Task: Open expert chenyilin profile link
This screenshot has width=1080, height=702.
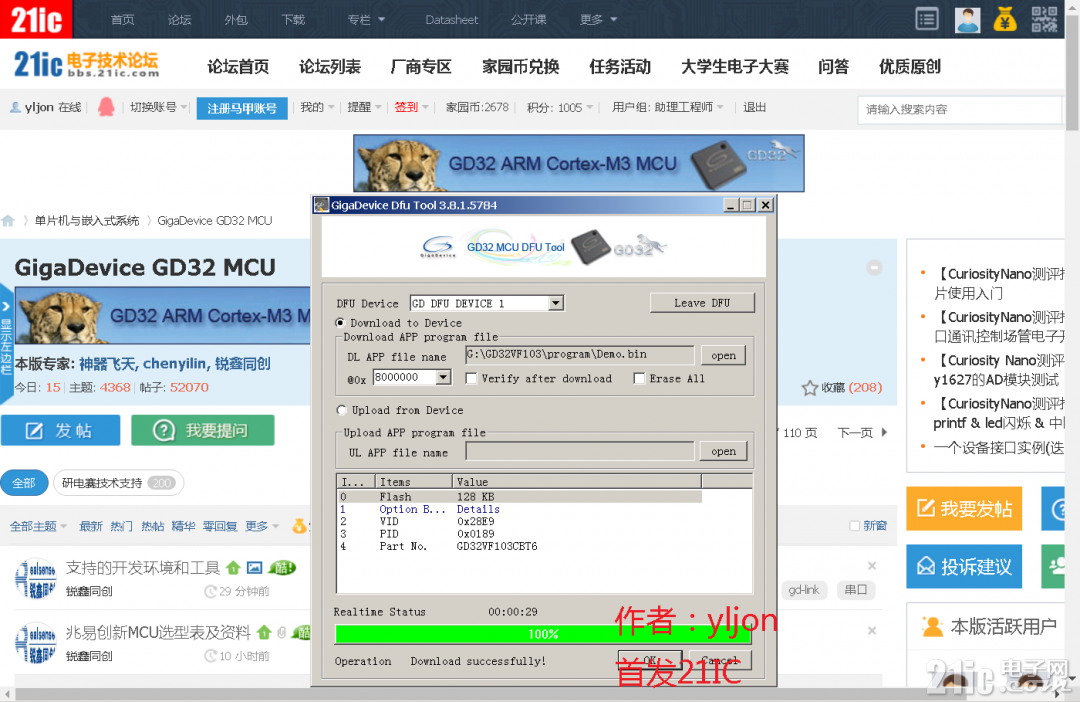Action: (175, 364)
